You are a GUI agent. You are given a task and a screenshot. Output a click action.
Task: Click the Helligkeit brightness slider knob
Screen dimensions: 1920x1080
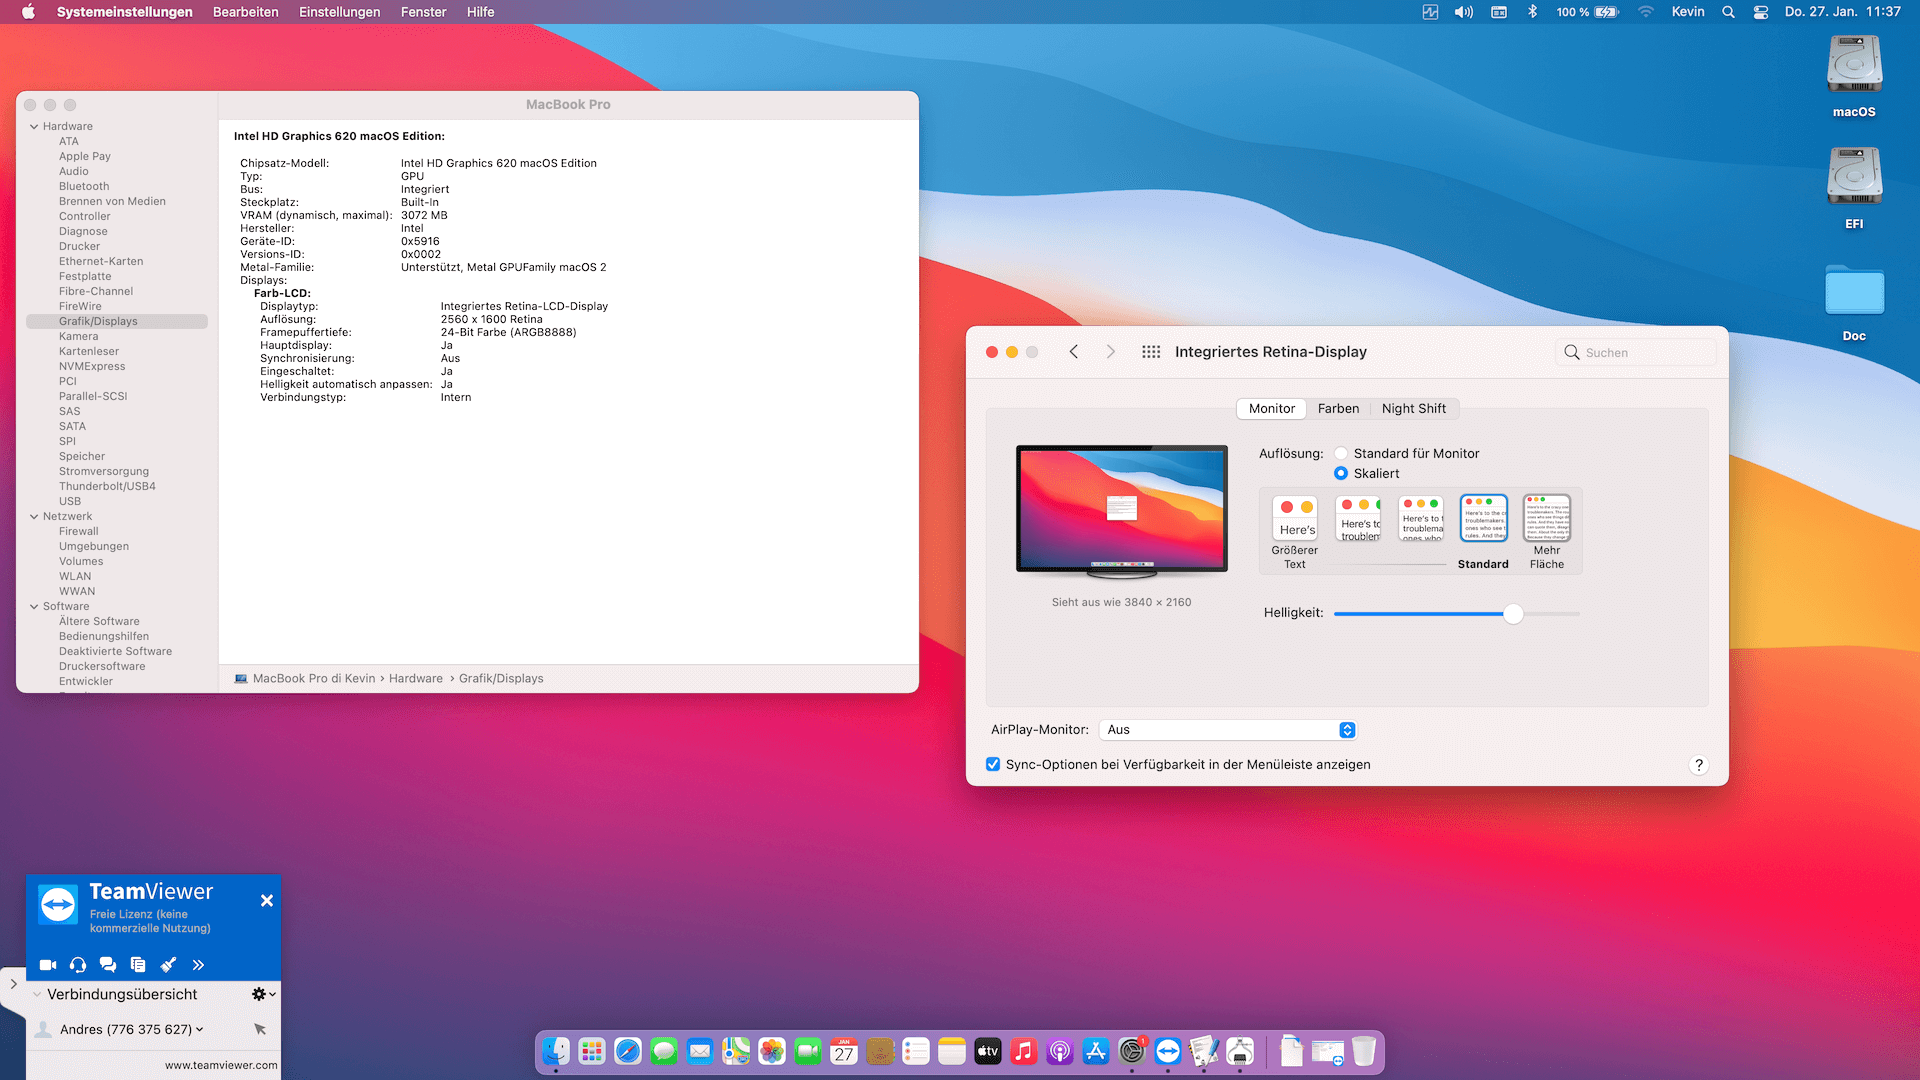pyautogui.click(x=1513, y=614)
